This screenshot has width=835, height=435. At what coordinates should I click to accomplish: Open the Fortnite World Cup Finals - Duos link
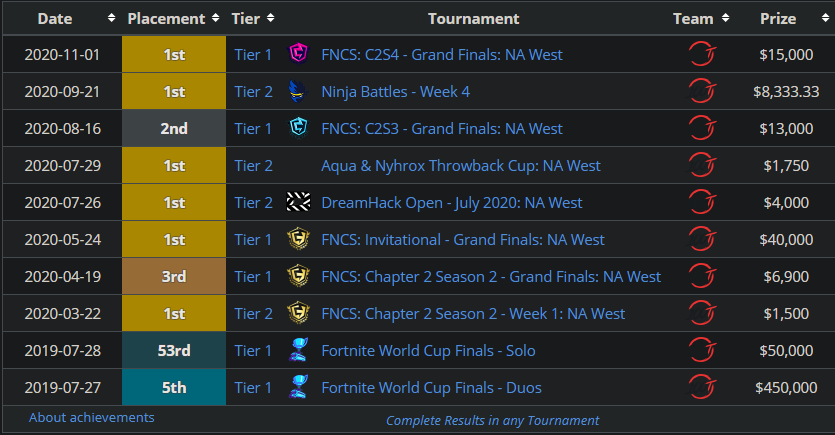(431, 388)
